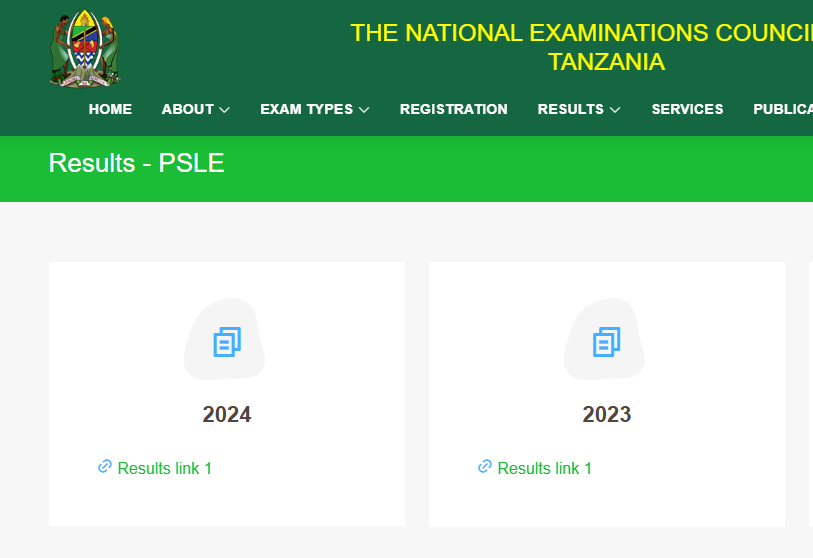The width and height of the screenshot is (813, 558).
Task: Expand the chevron arrow next to EXAM TYPES
Action: [x=364, y=110]
